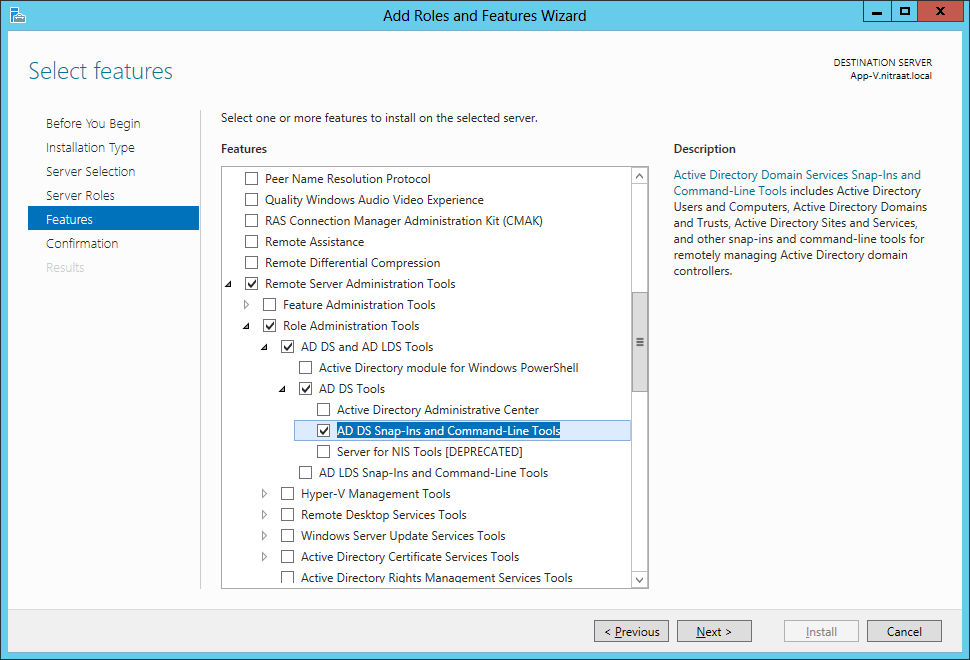This screenshot has width=970, height=660.
Task: Select the AD DS Snap-Ins and Command-Line Tools row
Action: (x=462, y=431)
